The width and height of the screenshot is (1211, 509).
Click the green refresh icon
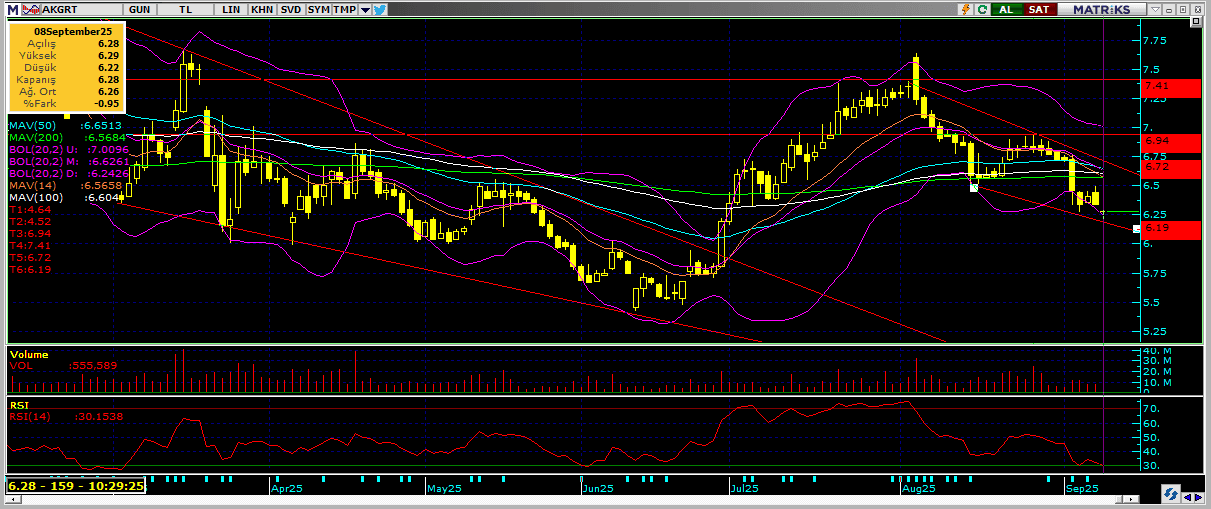click(x=982, y=9)
